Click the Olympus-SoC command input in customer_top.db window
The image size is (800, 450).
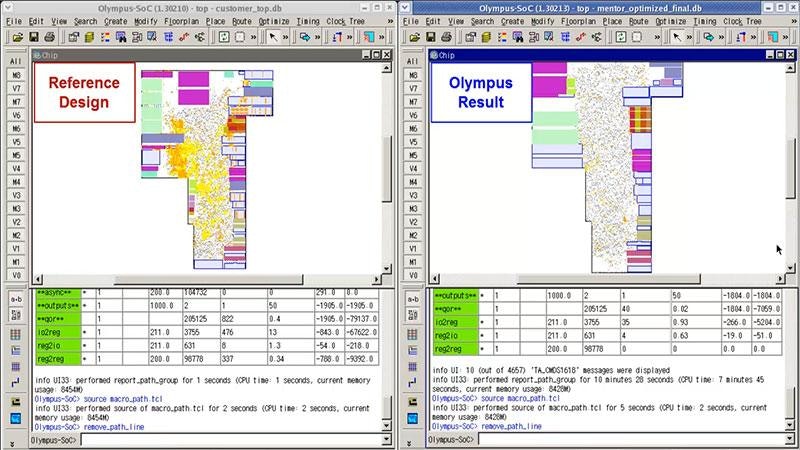point(231,439)
